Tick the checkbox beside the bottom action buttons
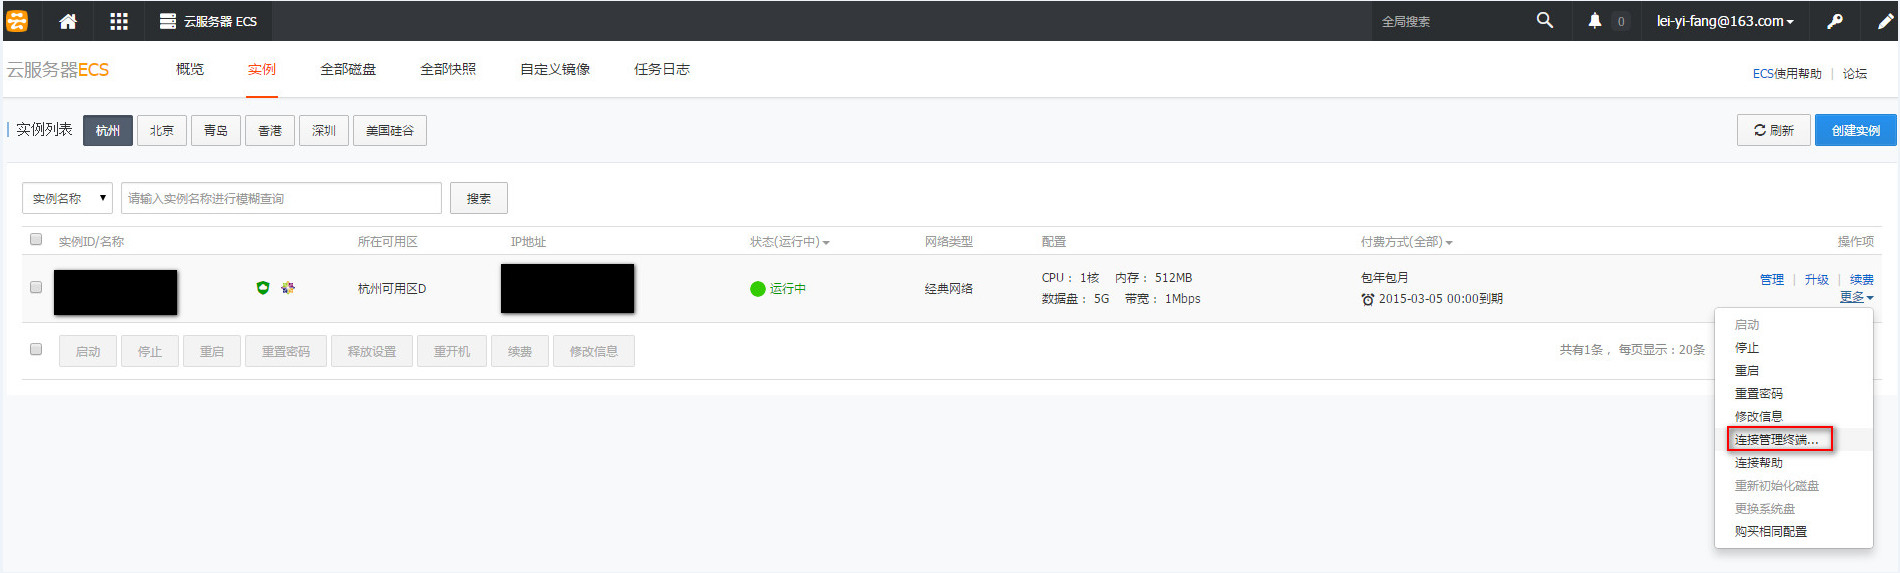This screenshot has width=1900, height=573. click(x=36, y=350)
